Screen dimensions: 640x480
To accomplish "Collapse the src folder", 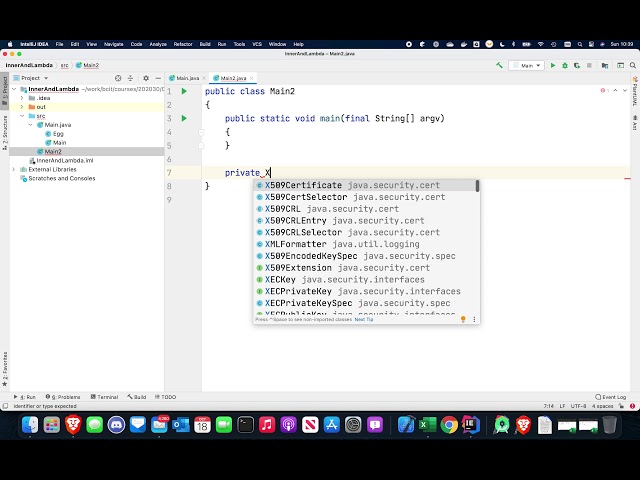I will (22, 116).
